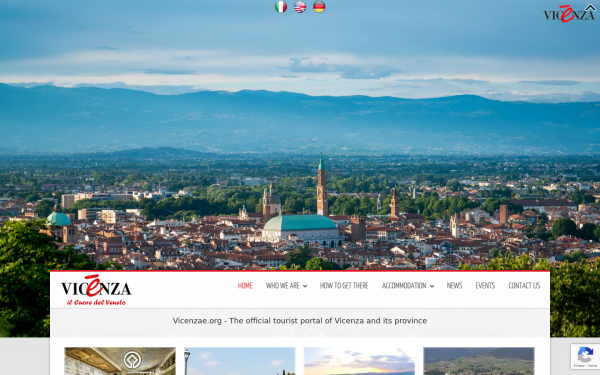Open the ACCOMMODATION menu item
Screen dimensions: 600x375
tap(404, 286)
